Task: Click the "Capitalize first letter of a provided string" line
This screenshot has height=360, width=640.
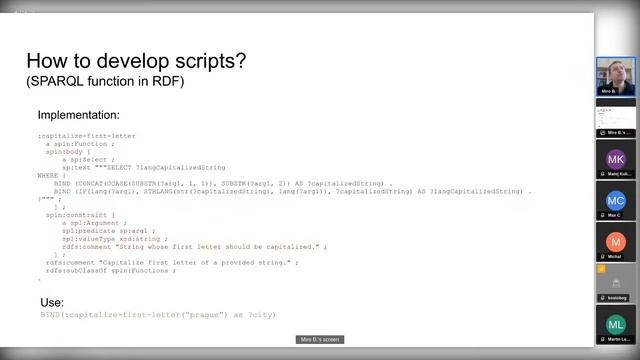Action: (x=172, y=263)
